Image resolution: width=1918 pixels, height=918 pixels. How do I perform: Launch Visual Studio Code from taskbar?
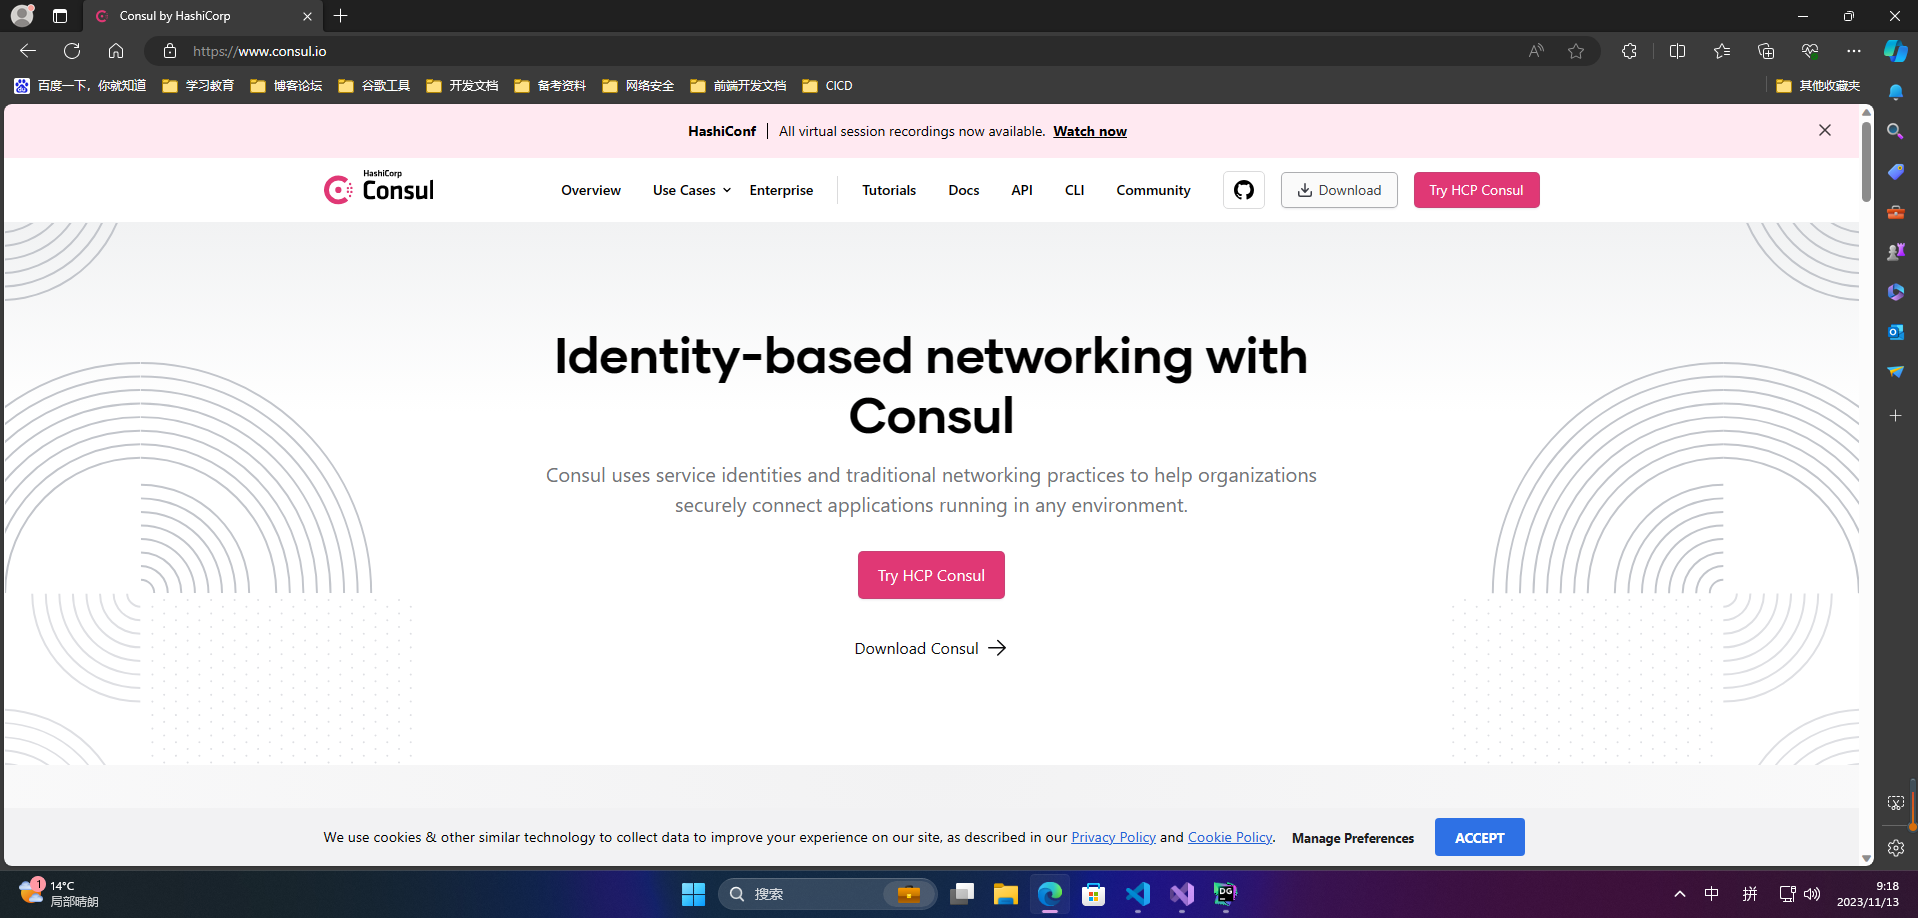(1137, 894)
